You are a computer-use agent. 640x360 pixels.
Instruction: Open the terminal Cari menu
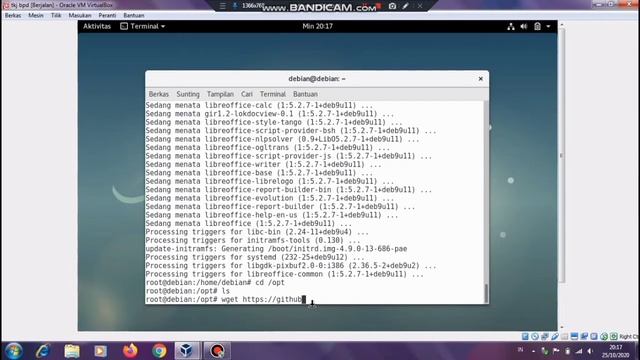pyautogui.click(x=247, y=94)
